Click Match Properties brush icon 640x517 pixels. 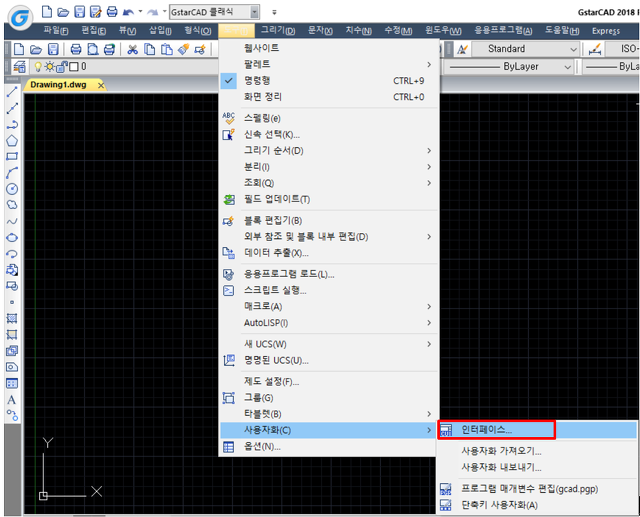(x=183, y=49)
